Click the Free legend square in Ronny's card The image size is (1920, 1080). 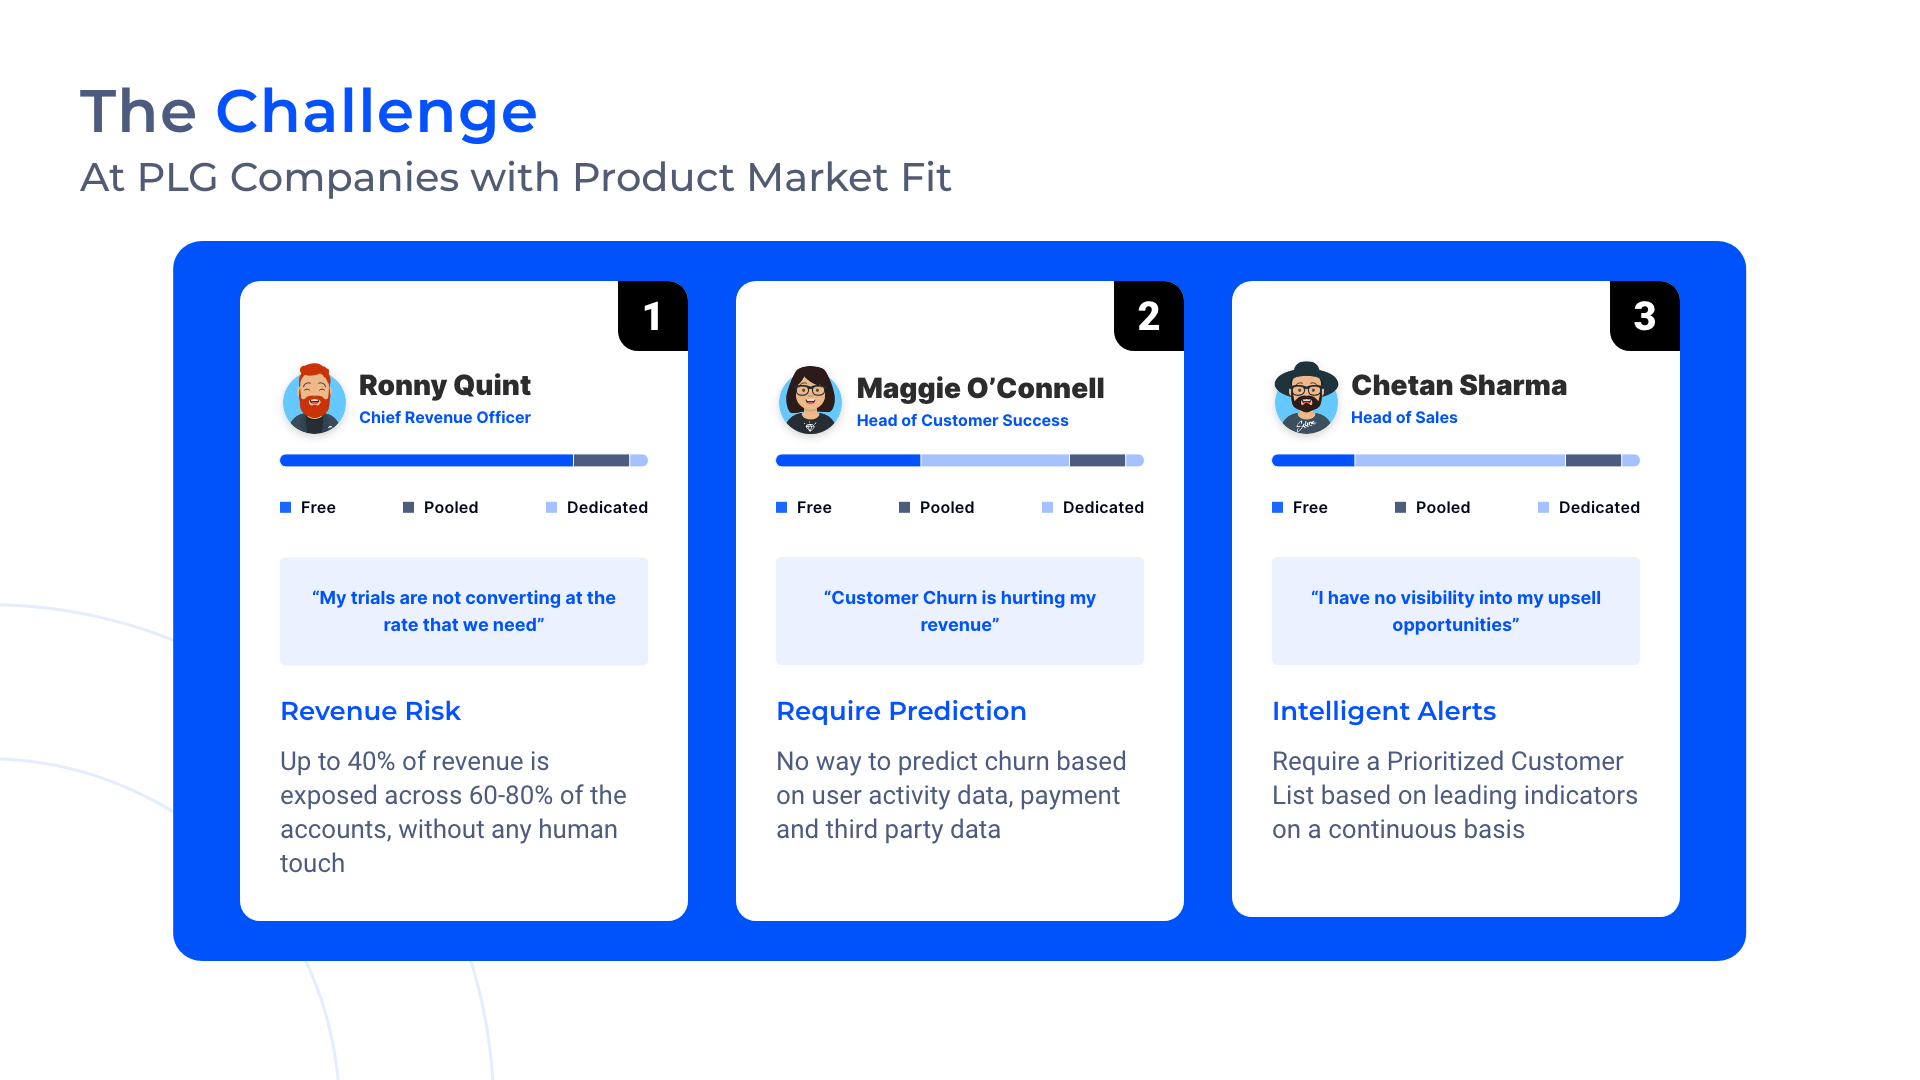click(x=286, y=508)
